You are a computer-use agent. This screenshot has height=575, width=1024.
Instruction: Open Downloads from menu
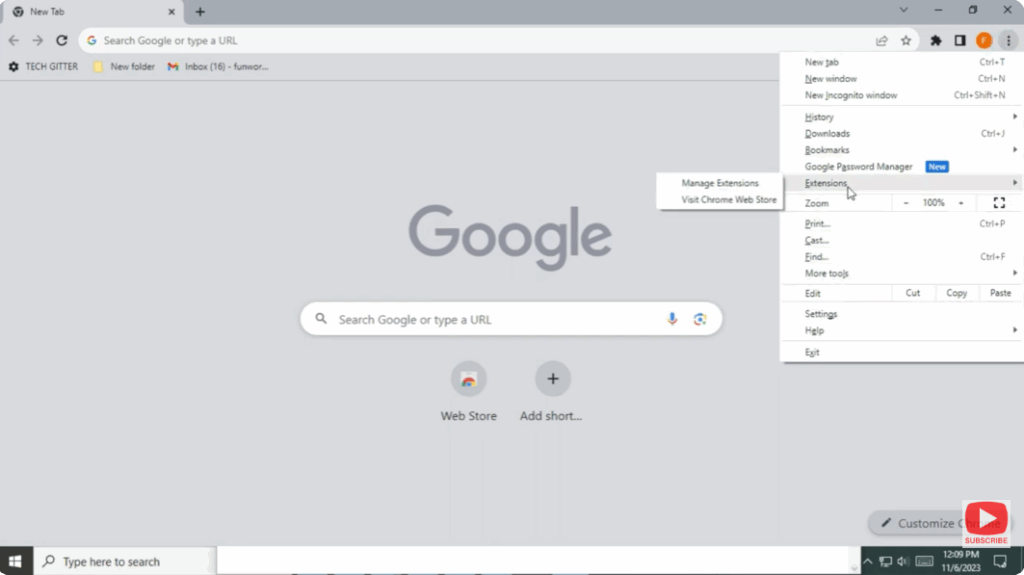tap(901, 133)
